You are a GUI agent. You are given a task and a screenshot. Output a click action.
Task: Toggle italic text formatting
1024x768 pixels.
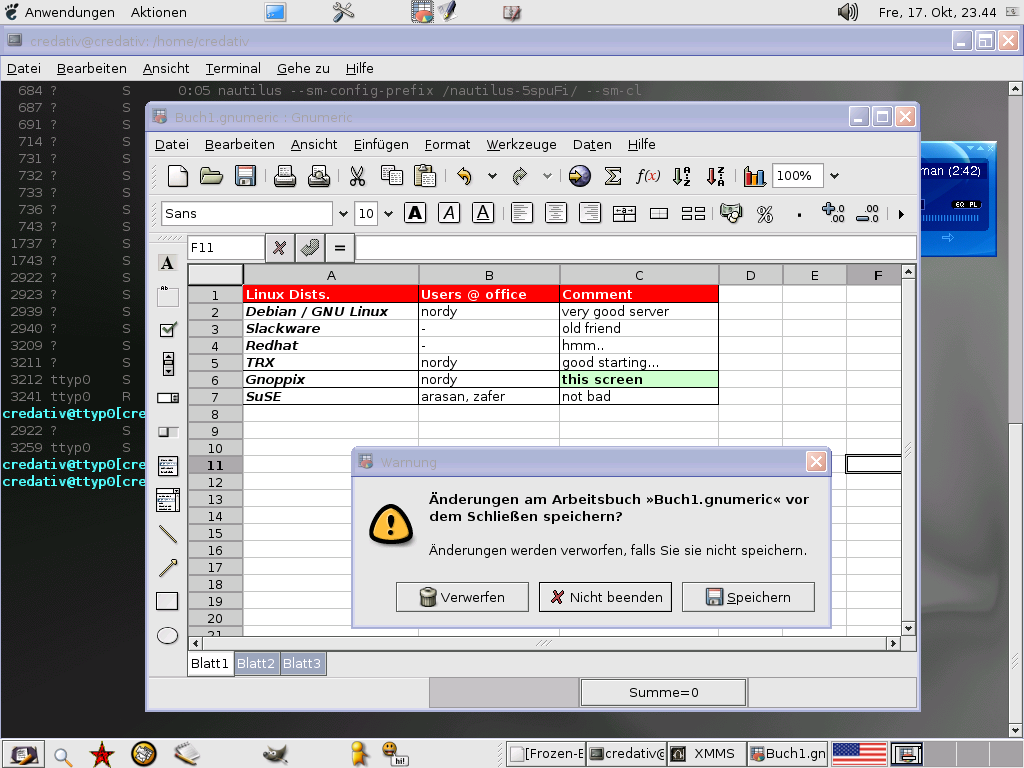coord(449,213)
